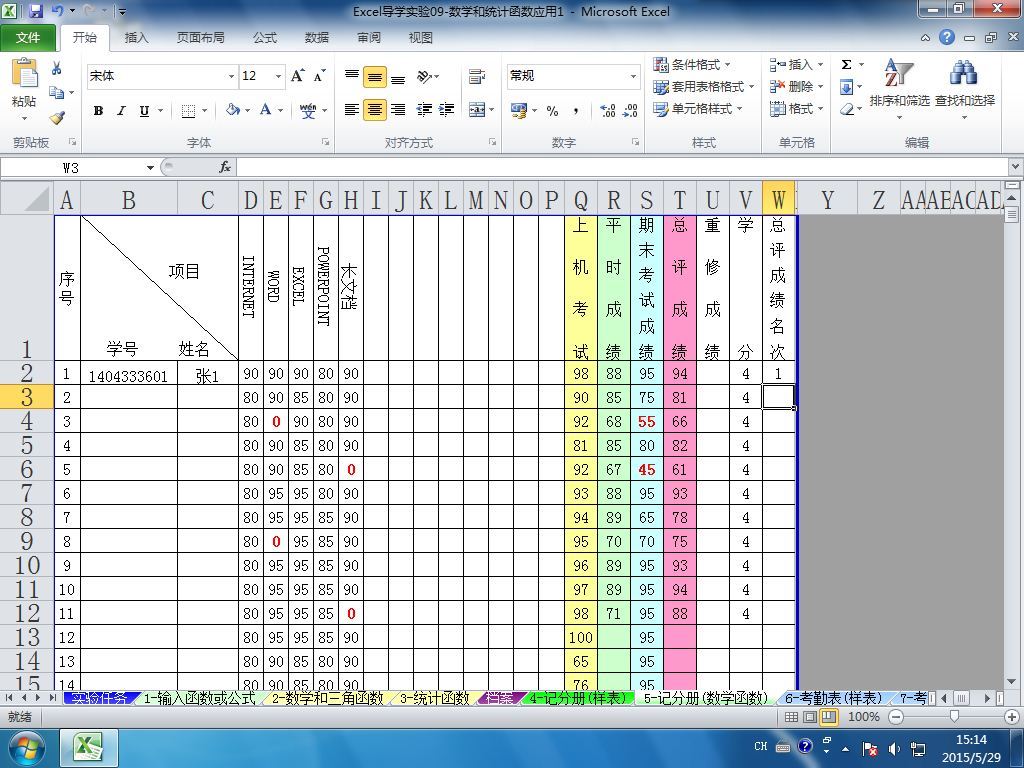Open the font name dropdown

click(231, 76)
